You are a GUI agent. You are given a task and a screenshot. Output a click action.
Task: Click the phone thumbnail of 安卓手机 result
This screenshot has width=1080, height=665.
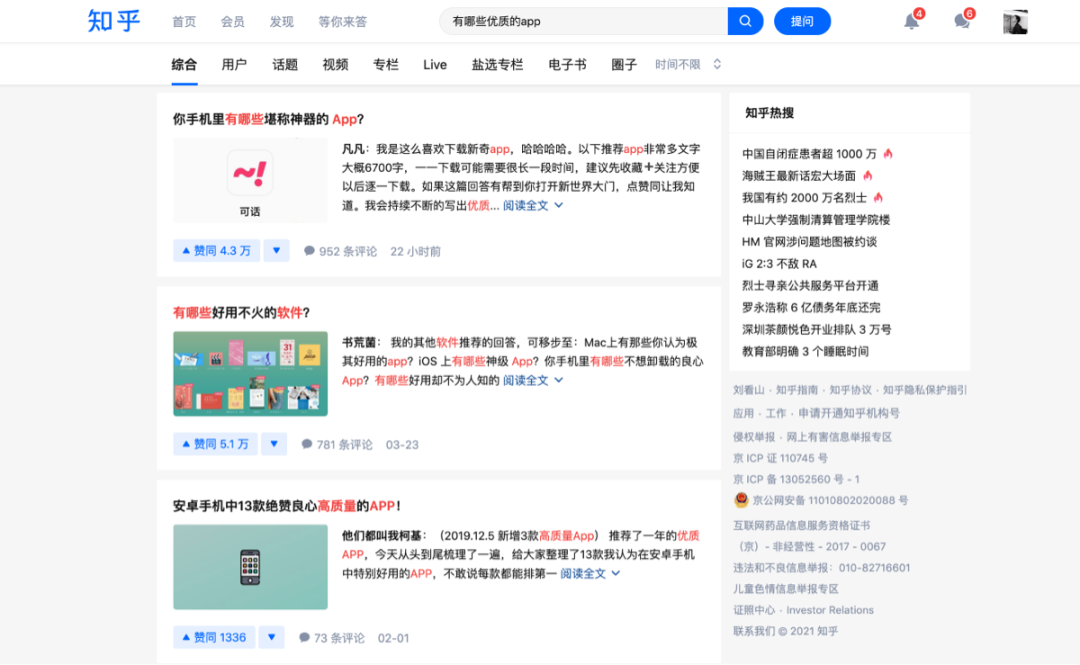[250, 566]
